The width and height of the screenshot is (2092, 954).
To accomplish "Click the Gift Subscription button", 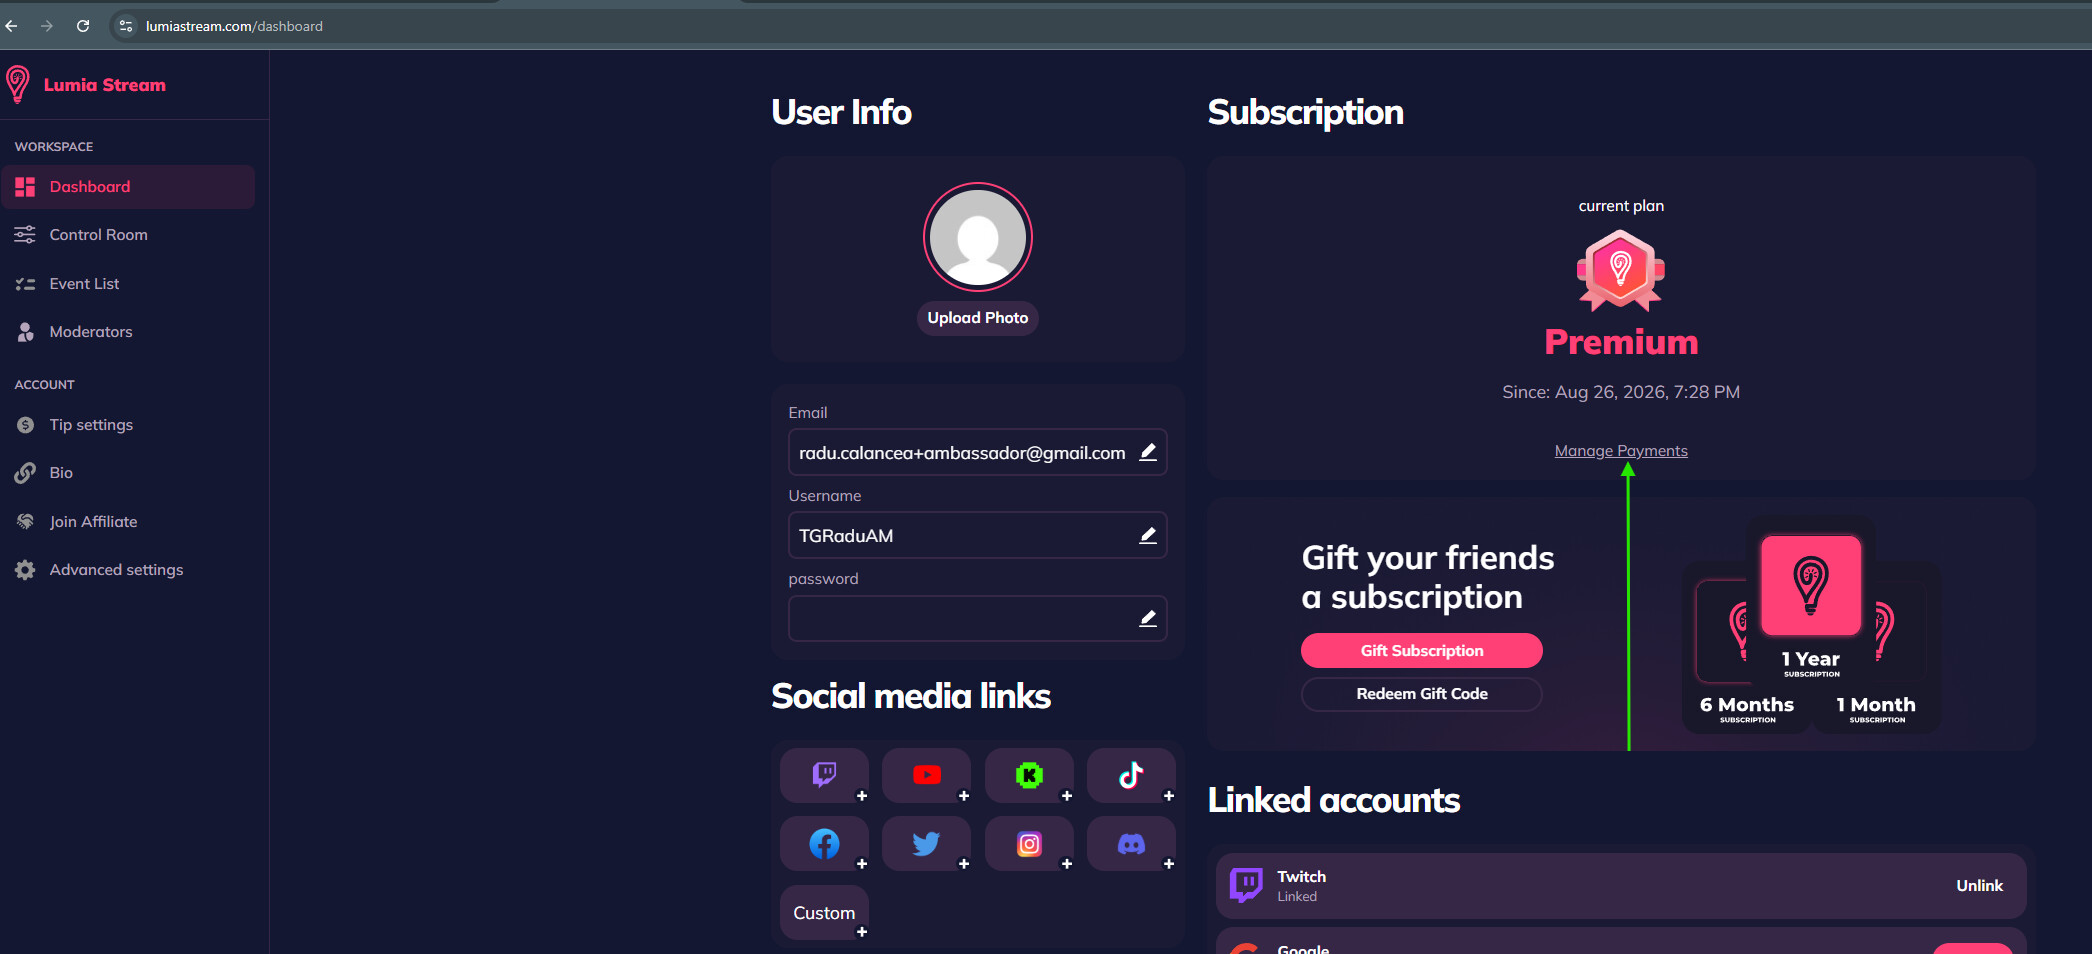I will point(1421,651).
